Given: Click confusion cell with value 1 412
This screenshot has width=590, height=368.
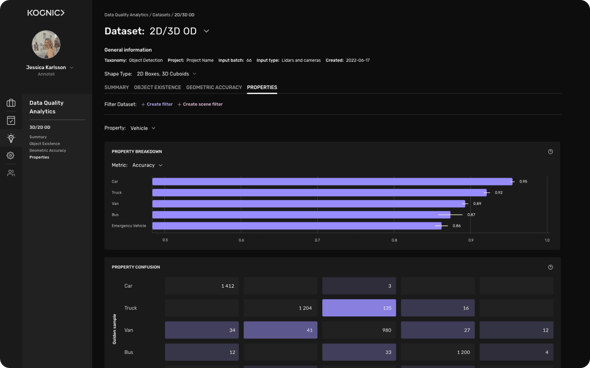Looking at the screenshot, I should coord(202,286).
